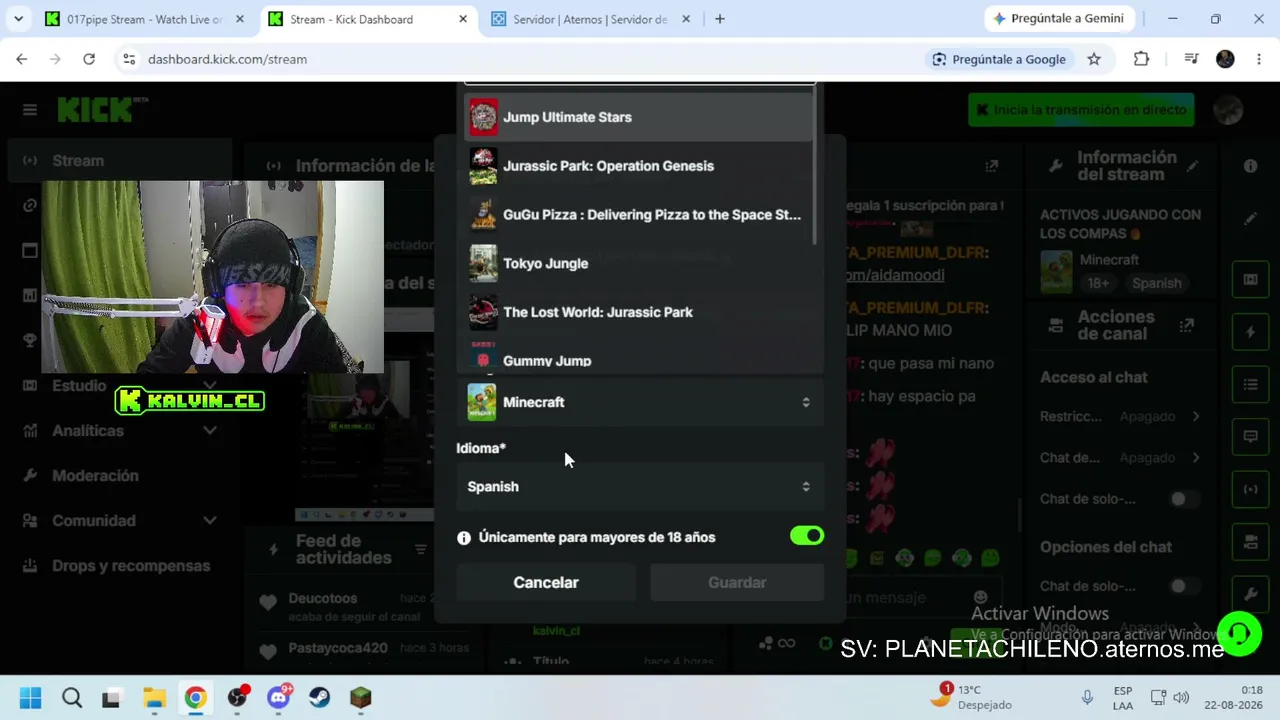
Task: Pop out the chat panel
Action: tap(991, 166)
